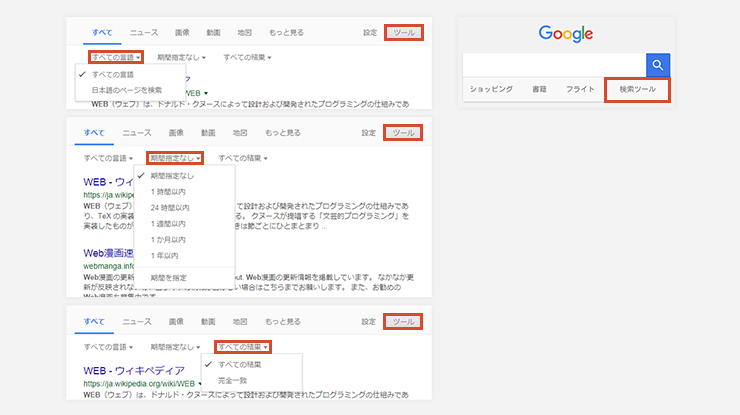Filter results to 1 週間以内
Image resolution: width=740 pixels, height=415 pixels.
tap(168, 224)
